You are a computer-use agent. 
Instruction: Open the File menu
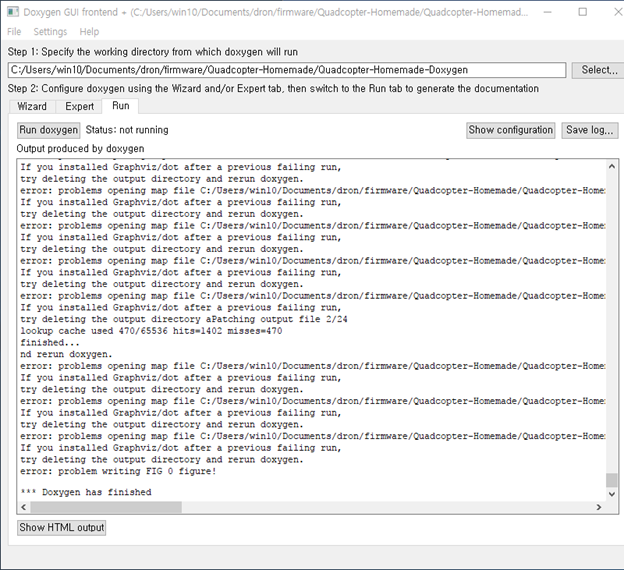(14, 31)
